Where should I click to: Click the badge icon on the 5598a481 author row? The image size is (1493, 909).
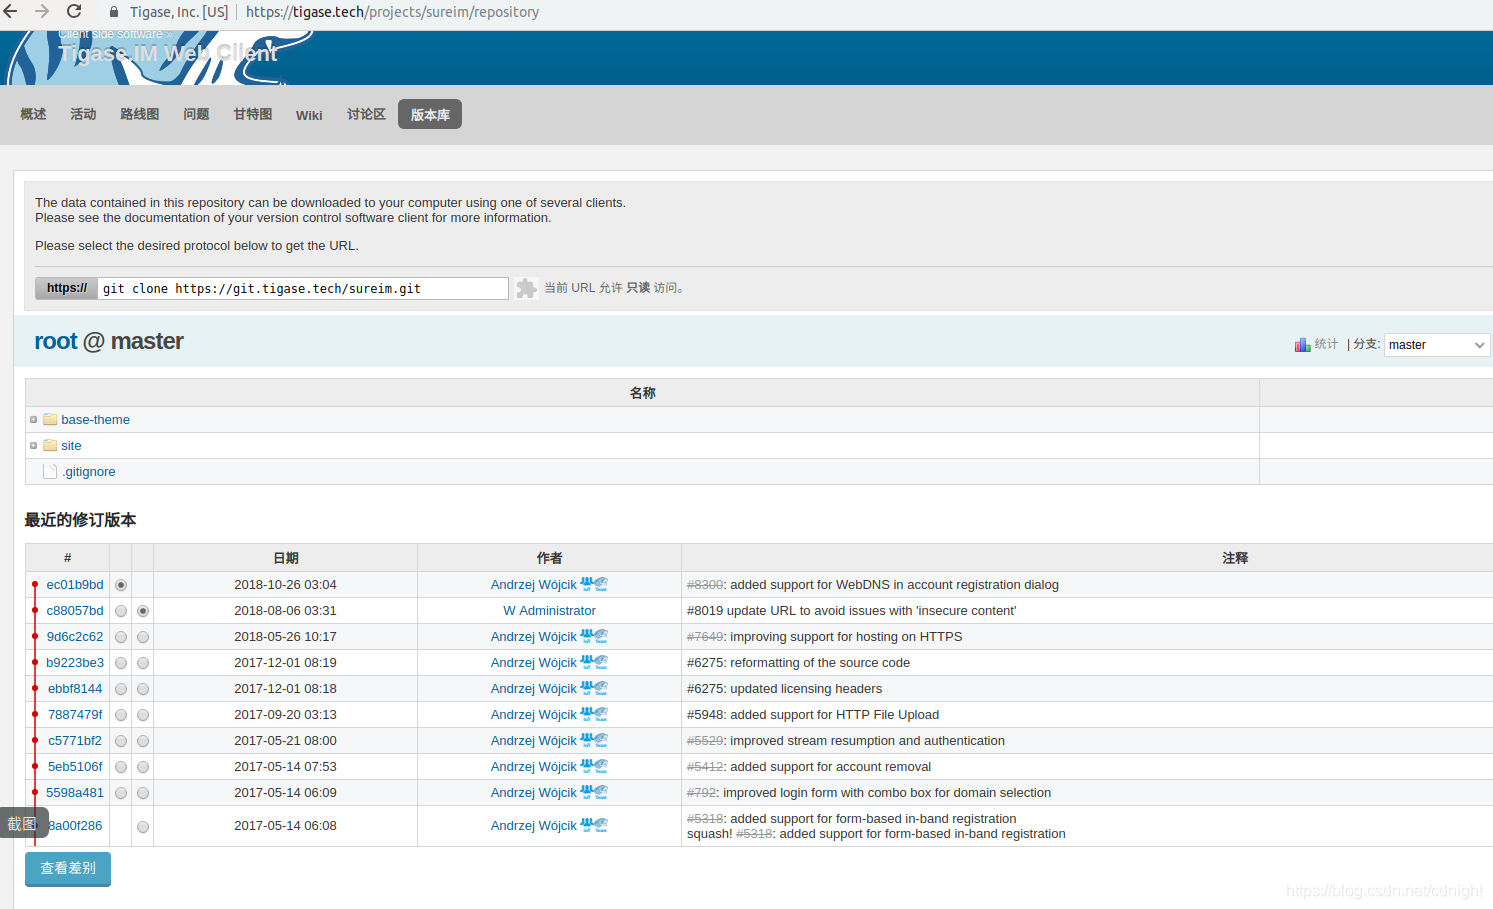click(x=594, y=792)
